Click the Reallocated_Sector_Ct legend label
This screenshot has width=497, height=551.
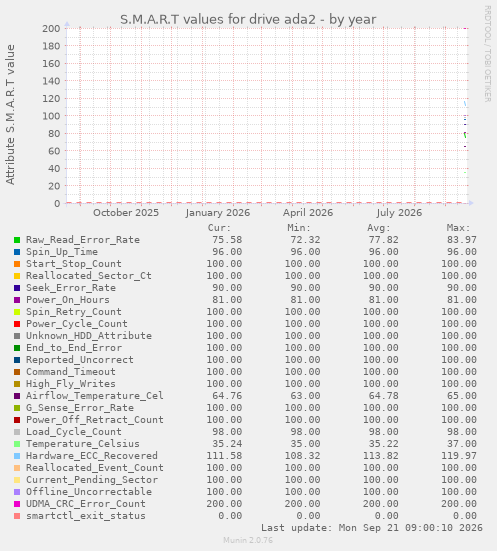click(x=89, y=276)
